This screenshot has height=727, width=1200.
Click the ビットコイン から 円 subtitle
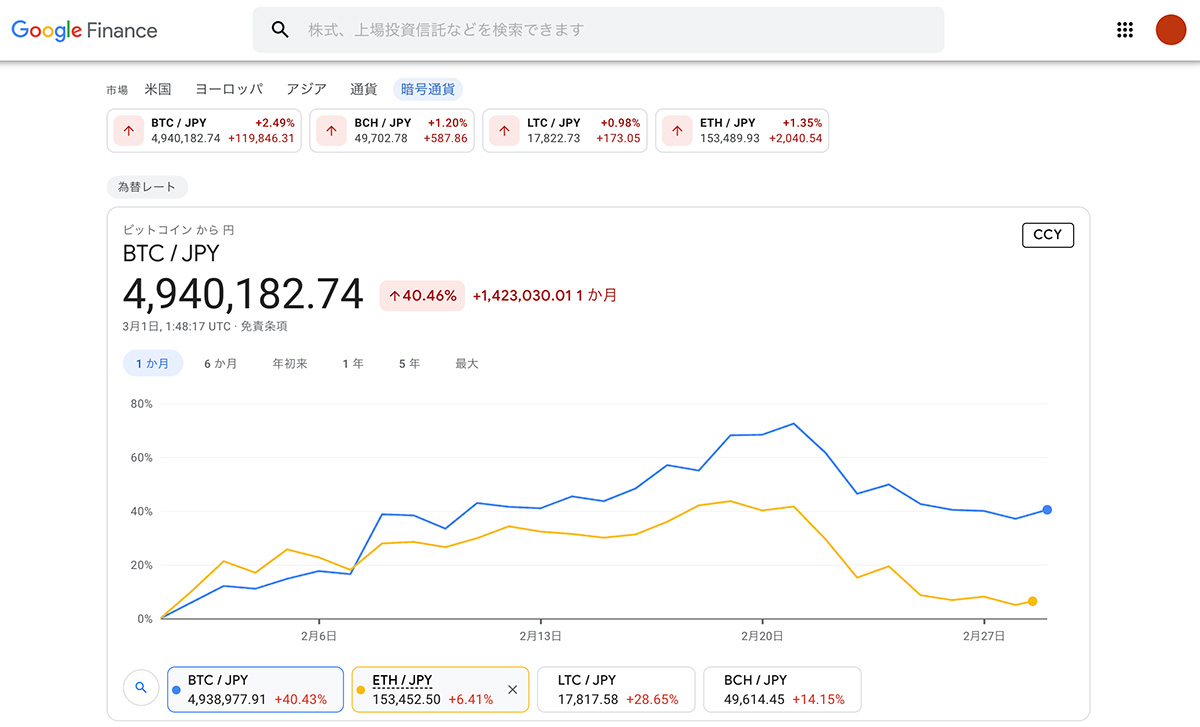[x=178, y=230]
